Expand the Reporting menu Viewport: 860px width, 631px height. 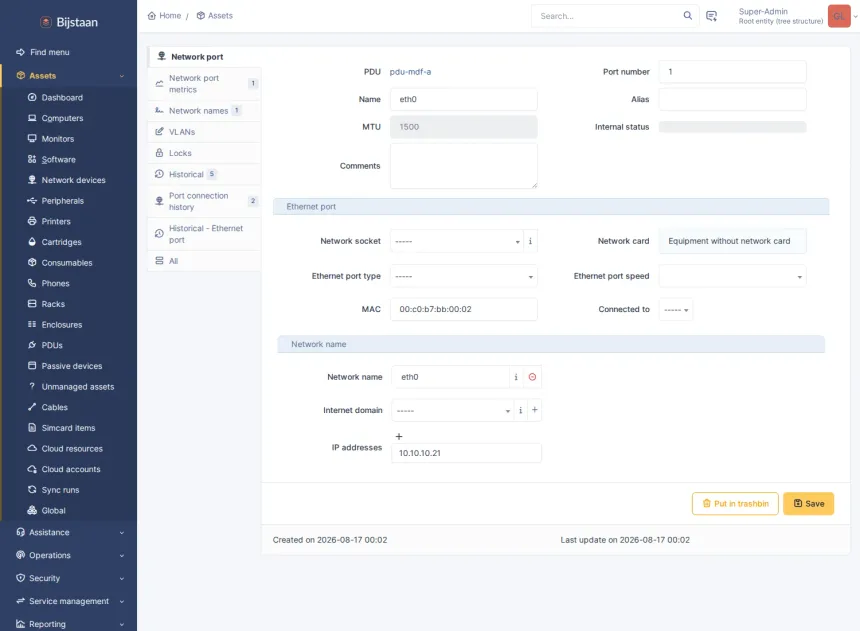[x=69, y=624]
